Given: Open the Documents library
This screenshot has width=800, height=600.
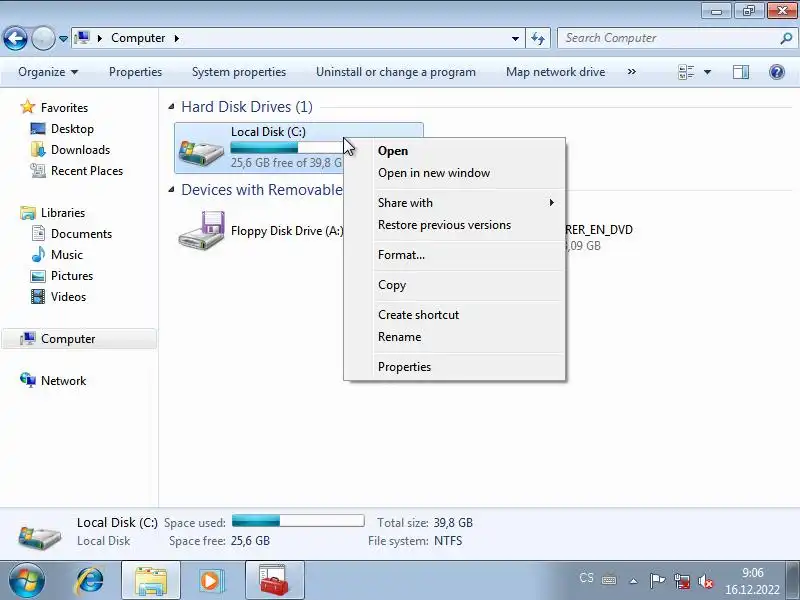Looking at the screenshot, I should click(x=81, y=234).
